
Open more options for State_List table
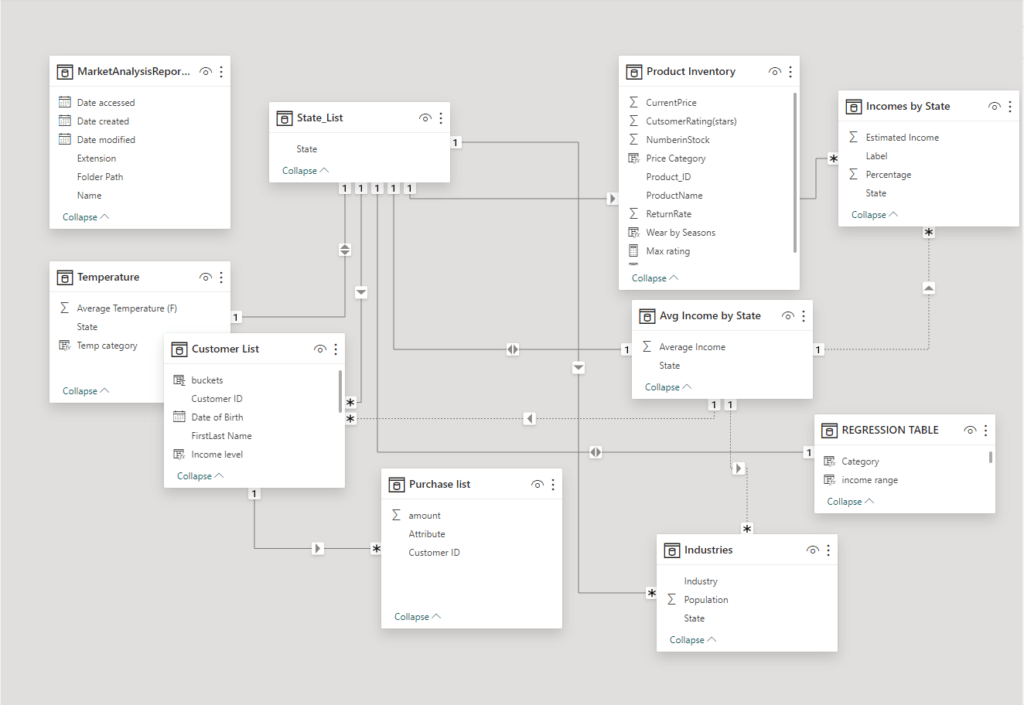point(441,118)
